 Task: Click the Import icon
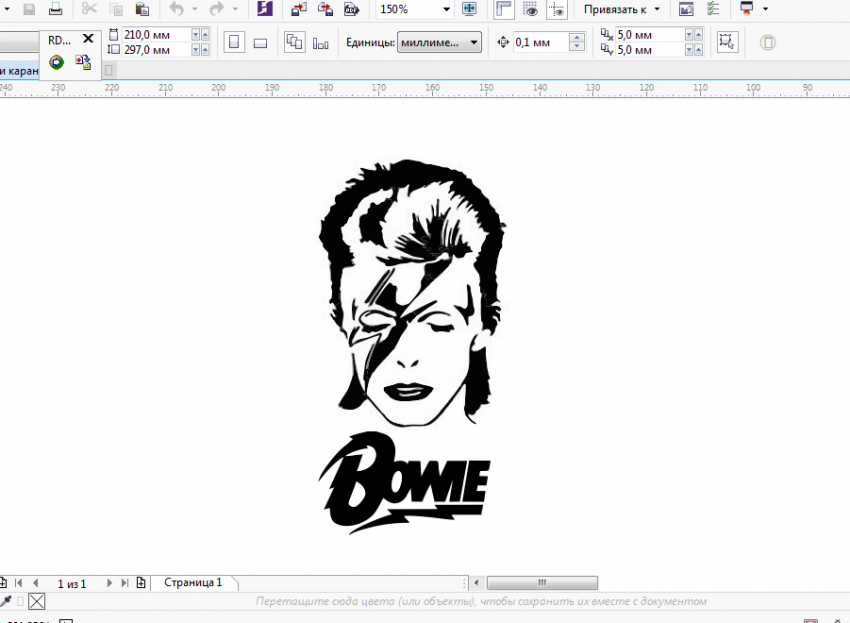(299, 9)
